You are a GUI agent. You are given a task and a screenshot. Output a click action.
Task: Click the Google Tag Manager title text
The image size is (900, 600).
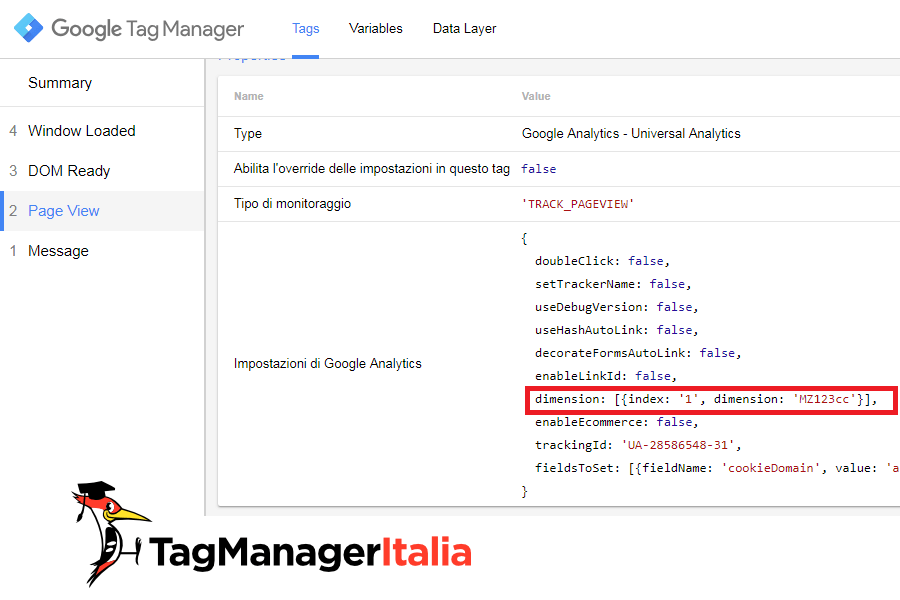148,29
